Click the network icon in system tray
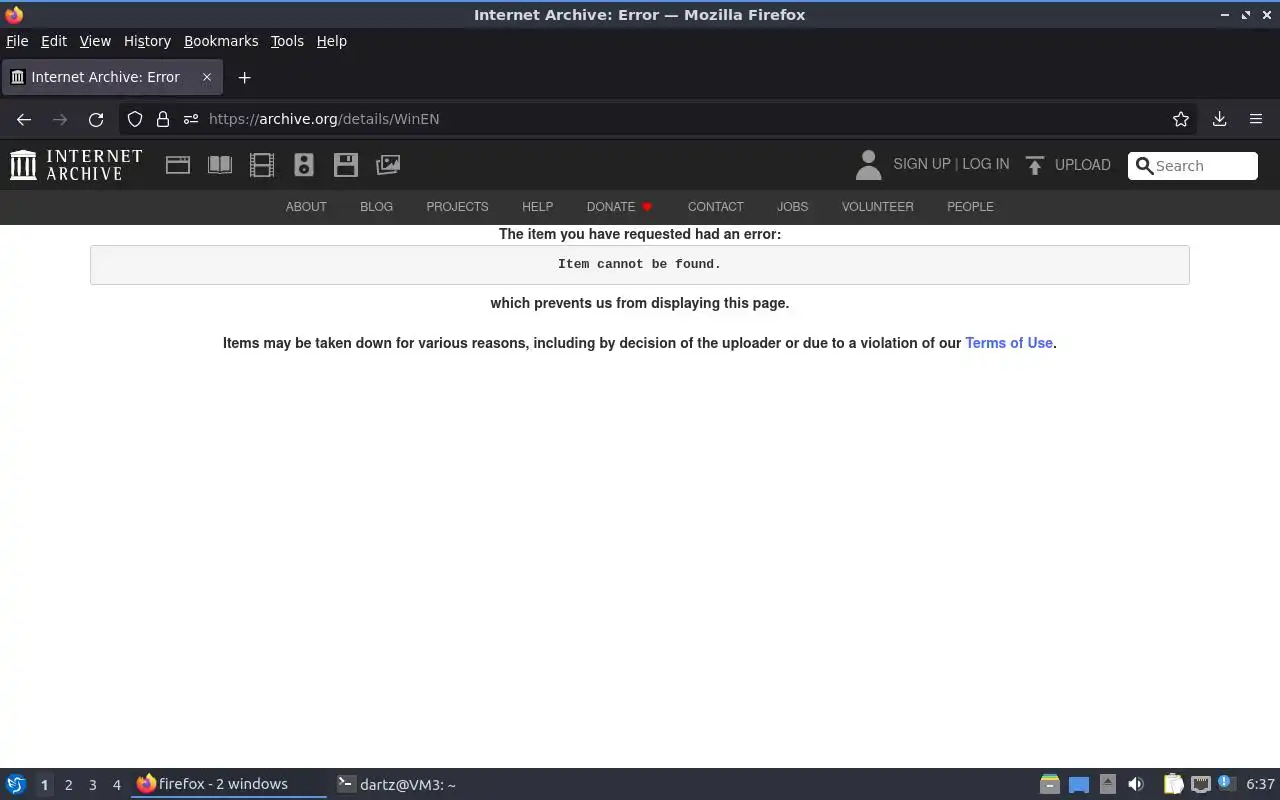The image size is (1280, 800). coord(1200,785)
